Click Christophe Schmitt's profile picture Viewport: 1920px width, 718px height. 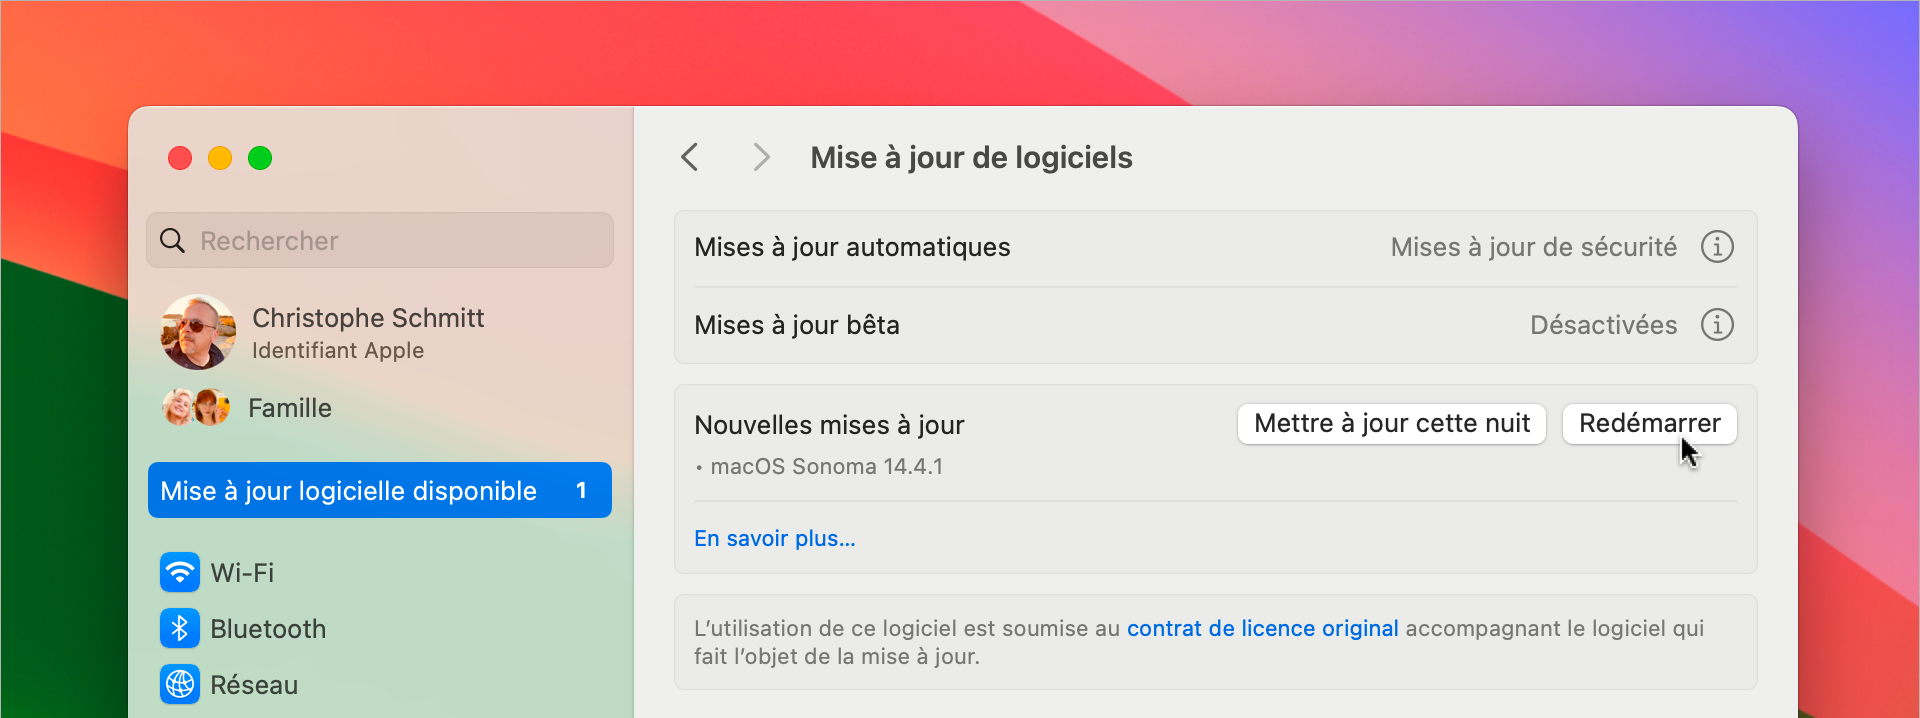coord(198,332)
